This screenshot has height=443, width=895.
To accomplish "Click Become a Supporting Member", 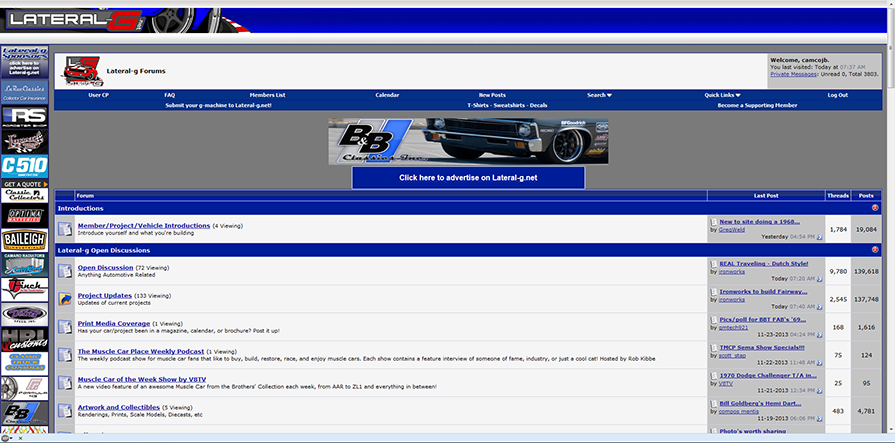I will point(757,105).
